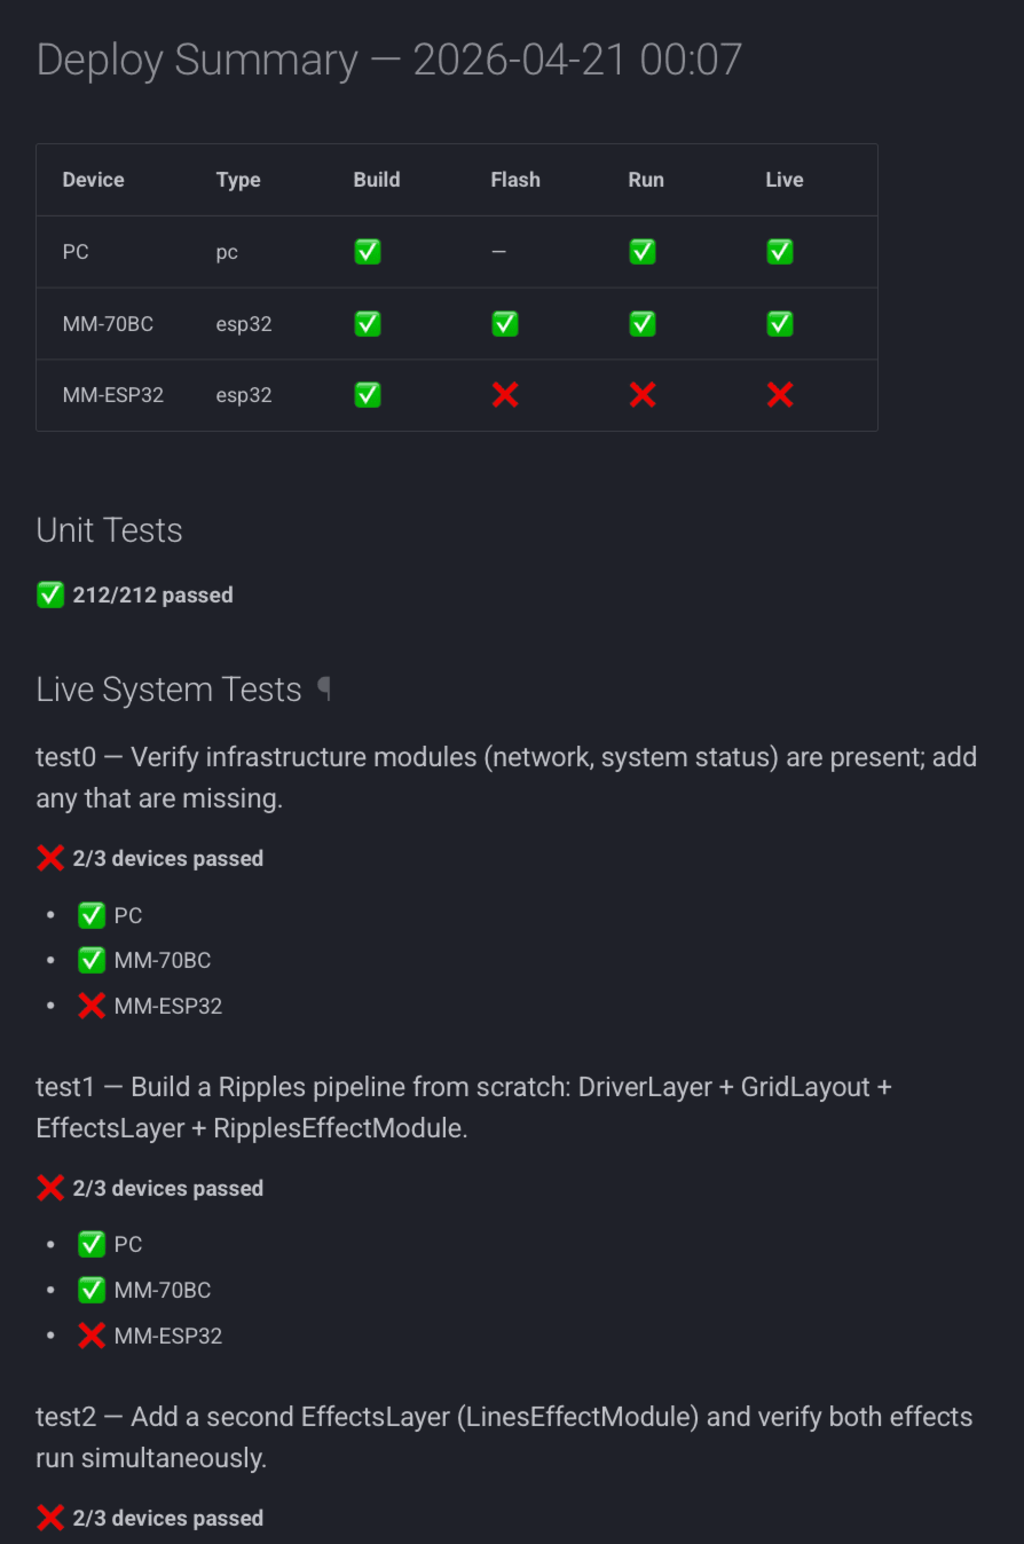Click the pilcrow anchor beside Live System Tests
This screenshot has height=1544, width=1024.
point(324,688)
